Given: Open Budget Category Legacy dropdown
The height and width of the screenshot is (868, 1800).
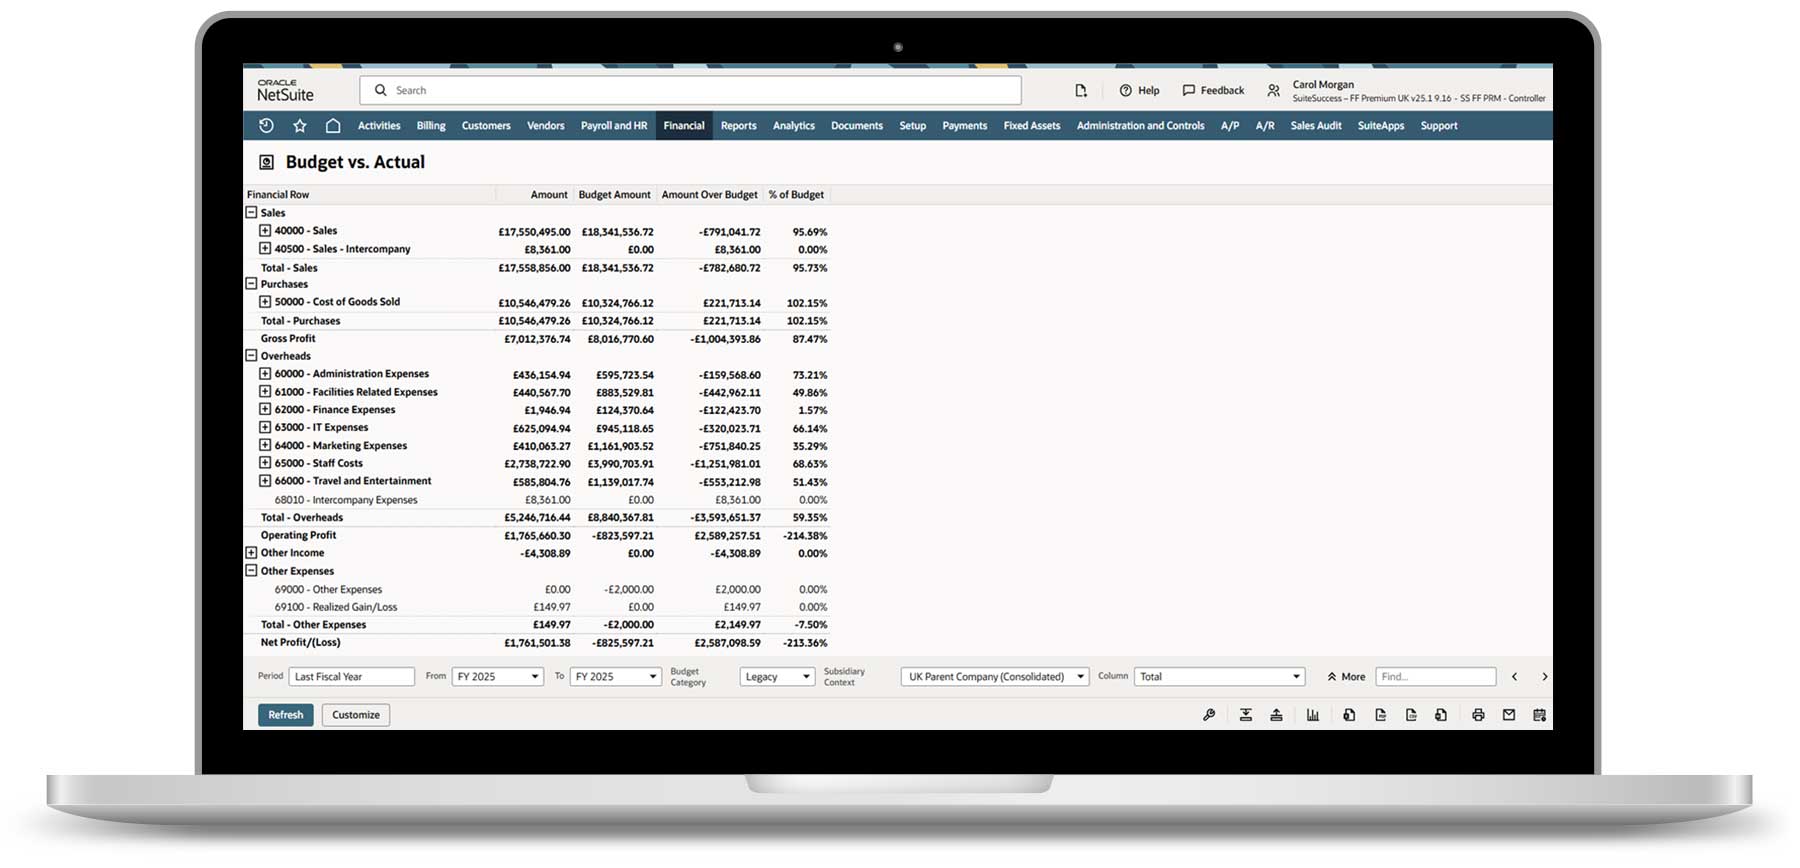Looking at the screenshot, I should point(777,677).
